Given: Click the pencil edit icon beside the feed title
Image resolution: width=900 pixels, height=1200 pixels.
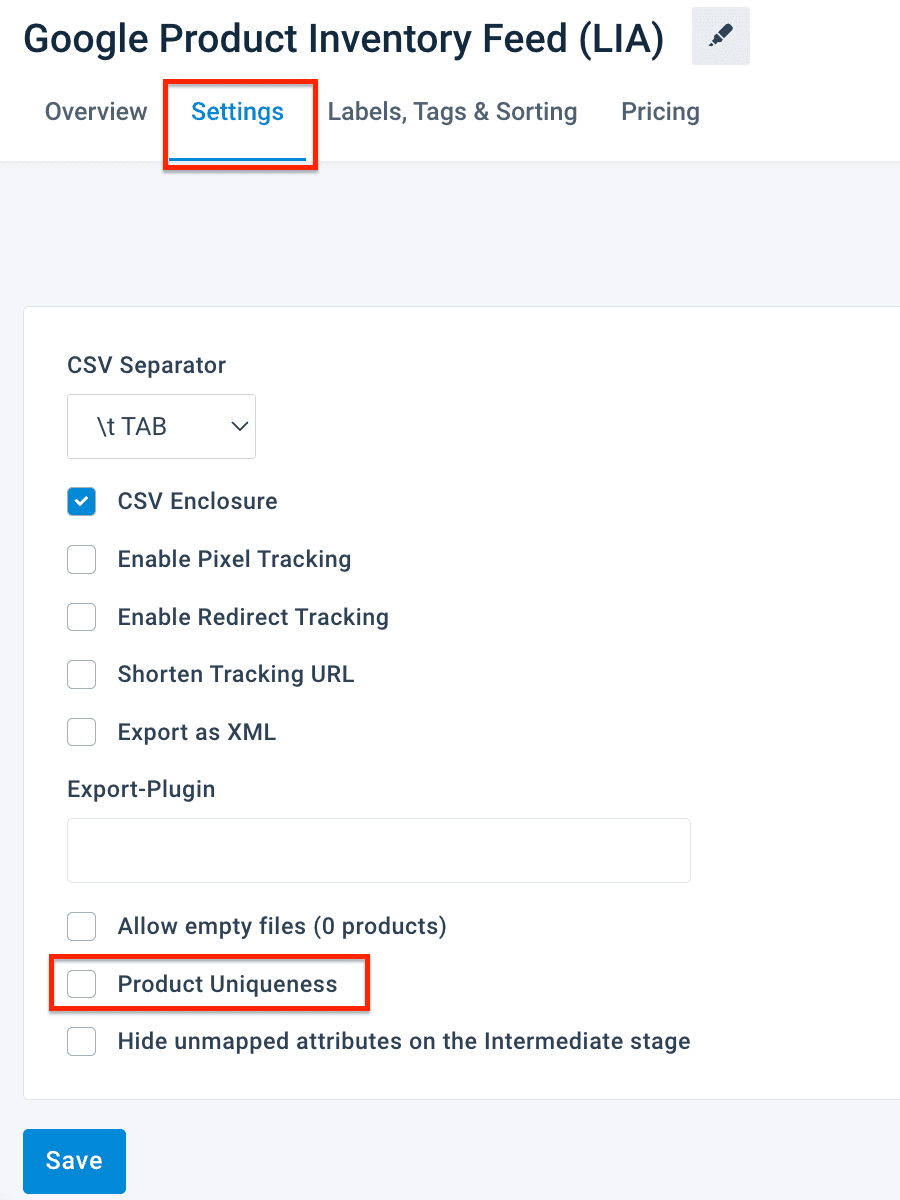Looking at the screenshot, I should (720, 37).
